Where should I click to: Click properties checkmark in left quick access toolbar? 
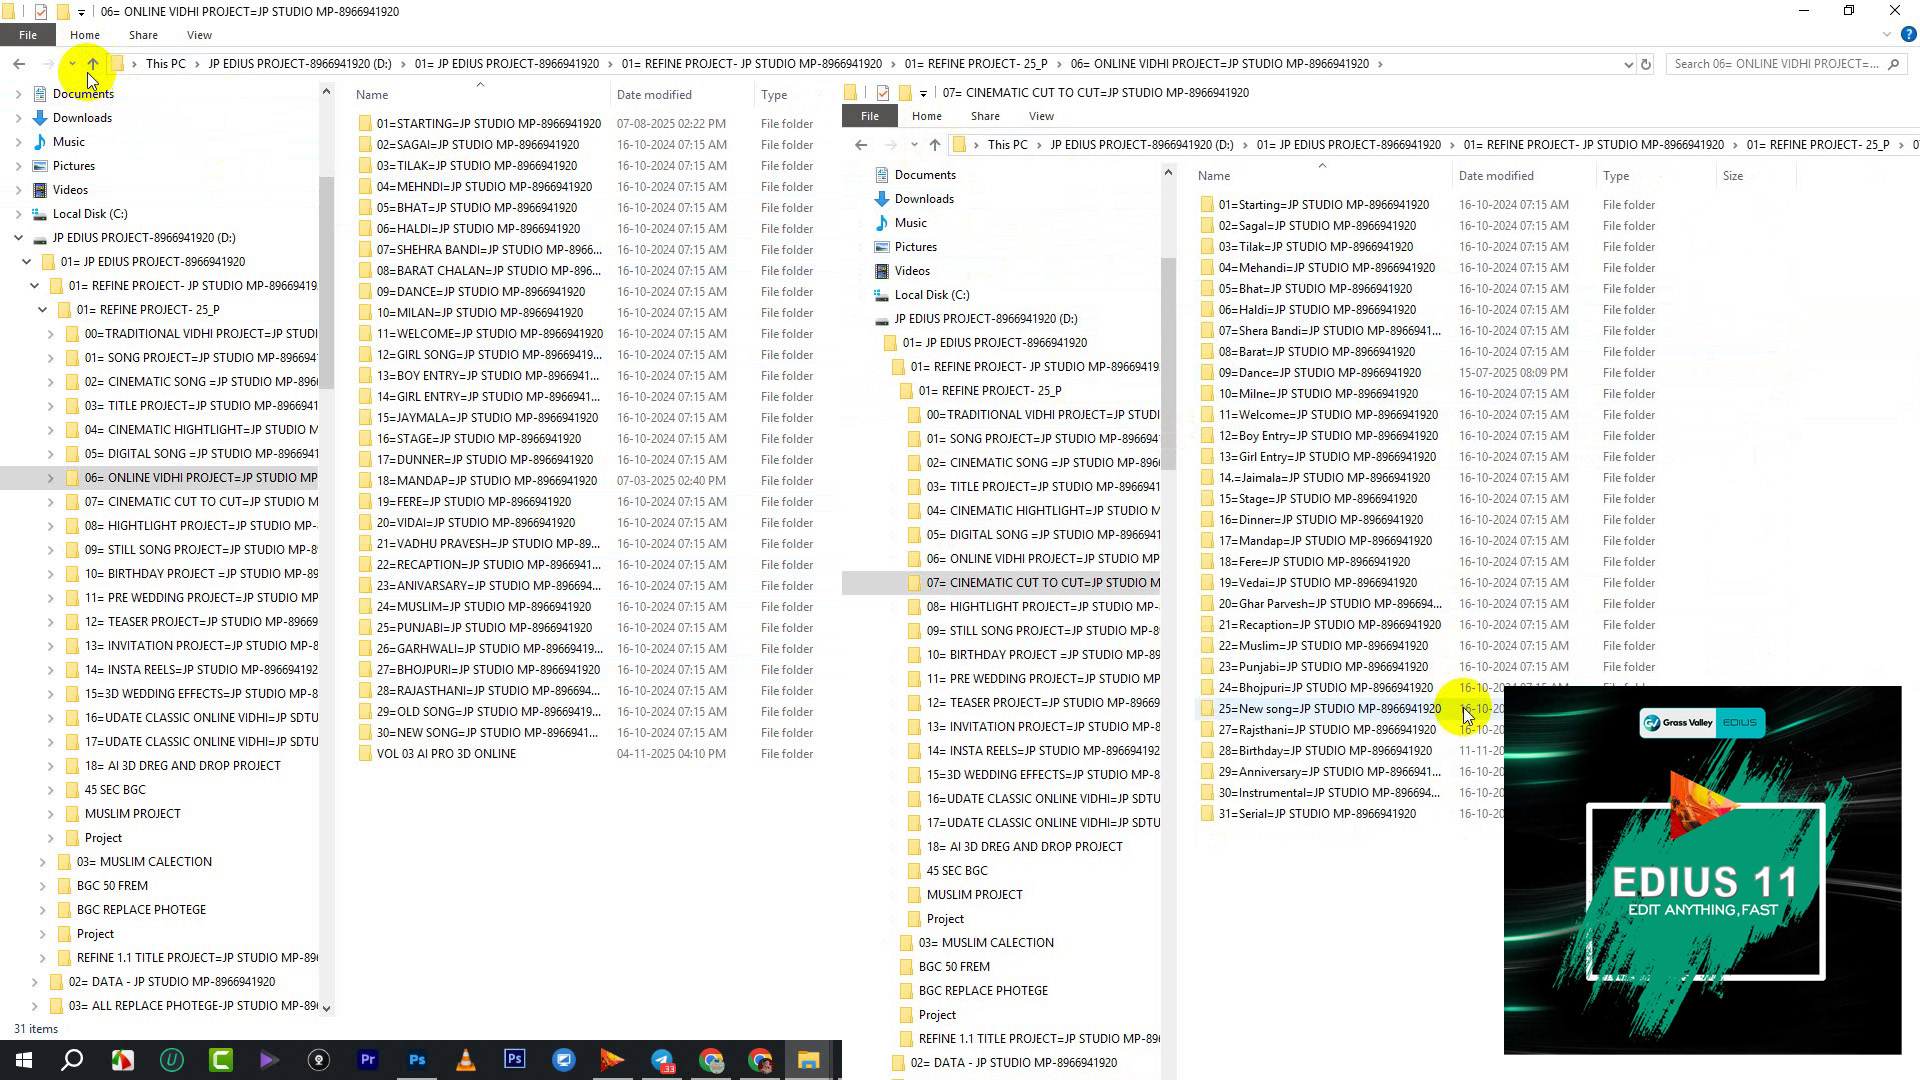40,12
